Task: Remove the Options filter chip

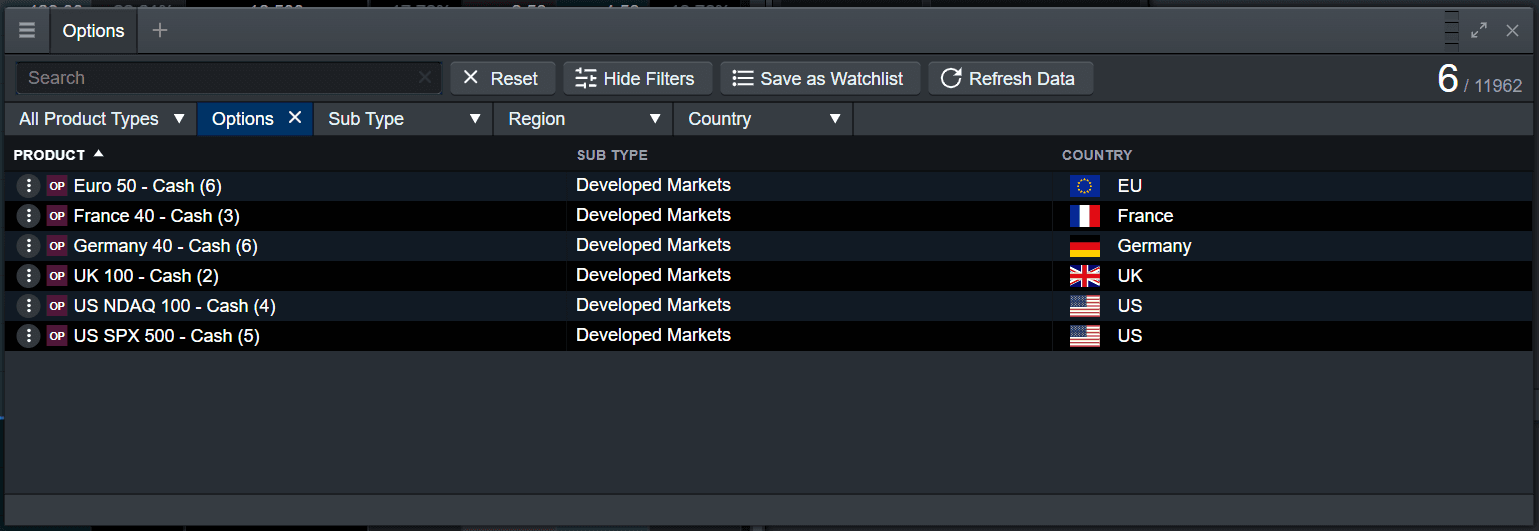Action: point(295,118)
